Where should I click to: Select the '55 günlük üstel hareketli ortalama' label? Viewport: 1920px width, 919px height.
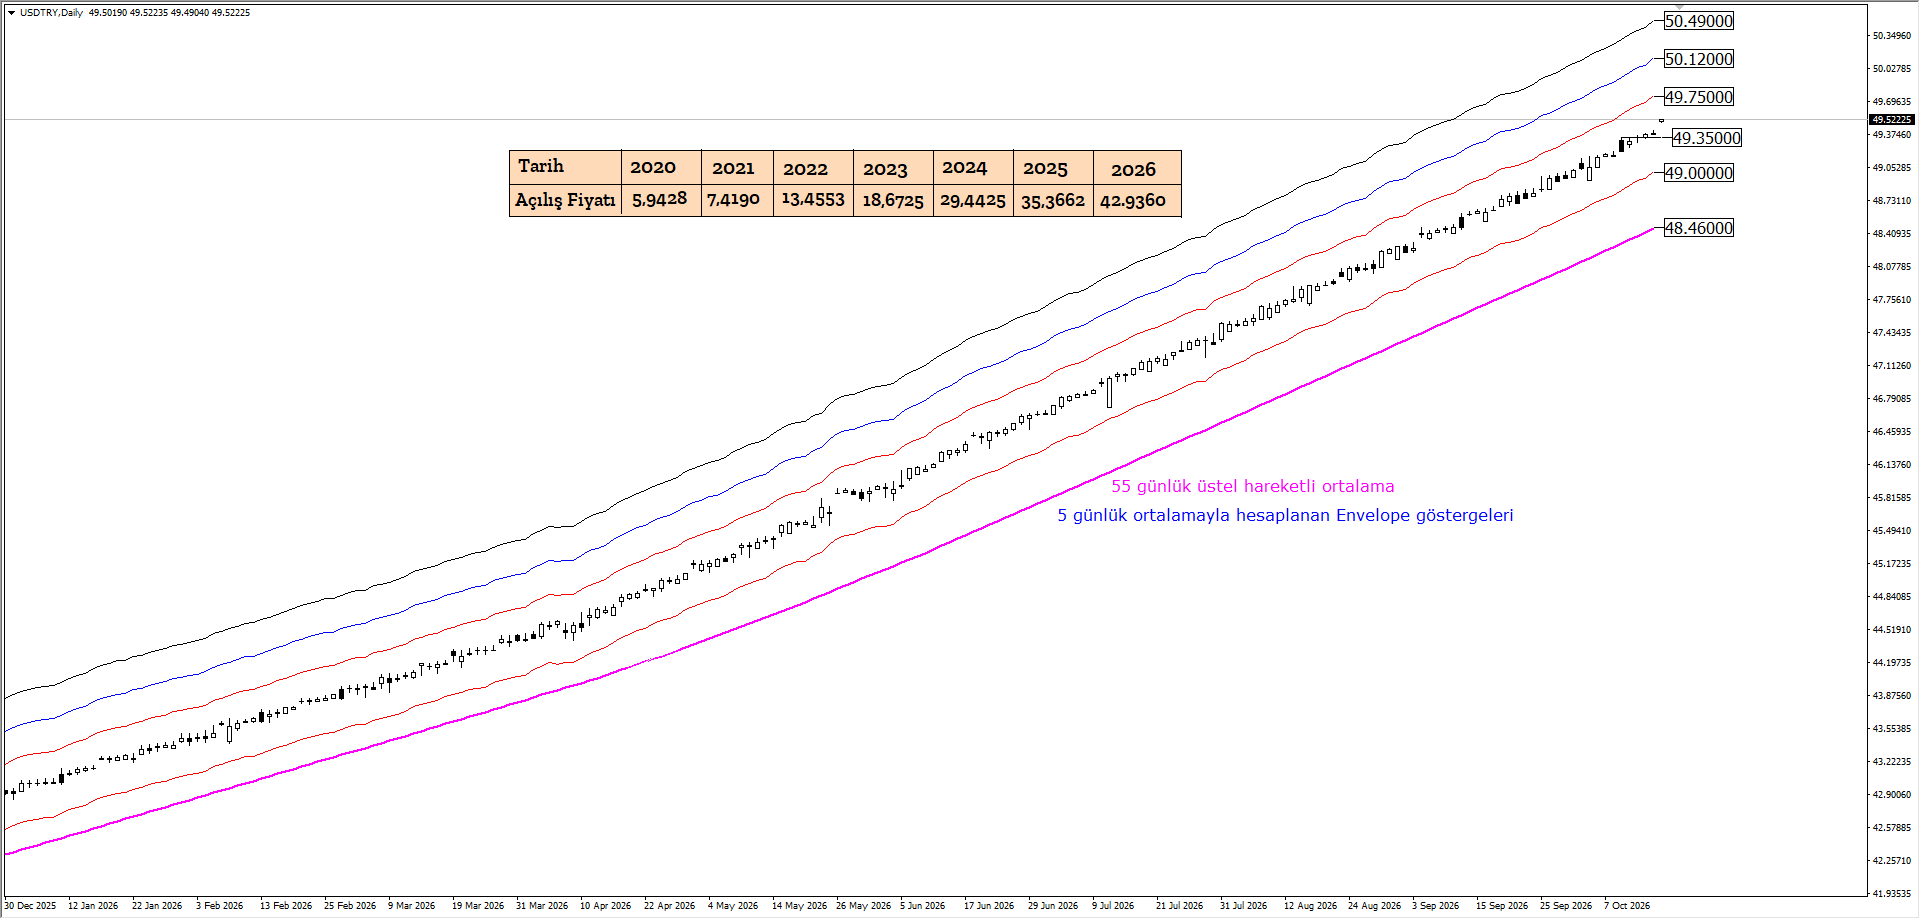(1252, 487)
